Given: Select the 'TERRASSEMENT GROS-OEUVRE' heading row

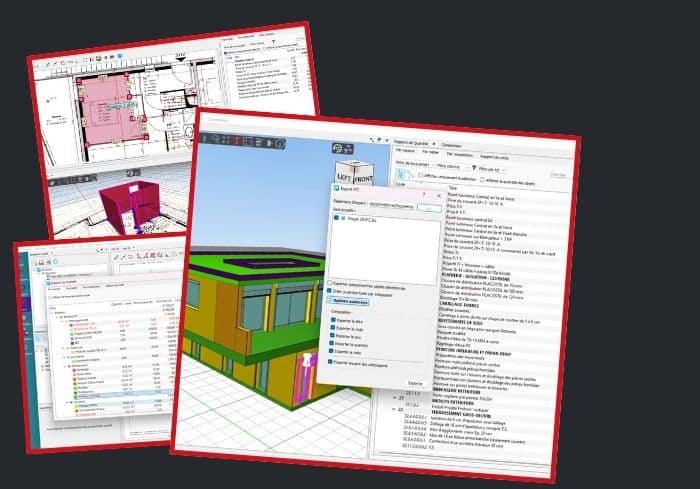Looking at the screenshot, I should tap(462, 415).
